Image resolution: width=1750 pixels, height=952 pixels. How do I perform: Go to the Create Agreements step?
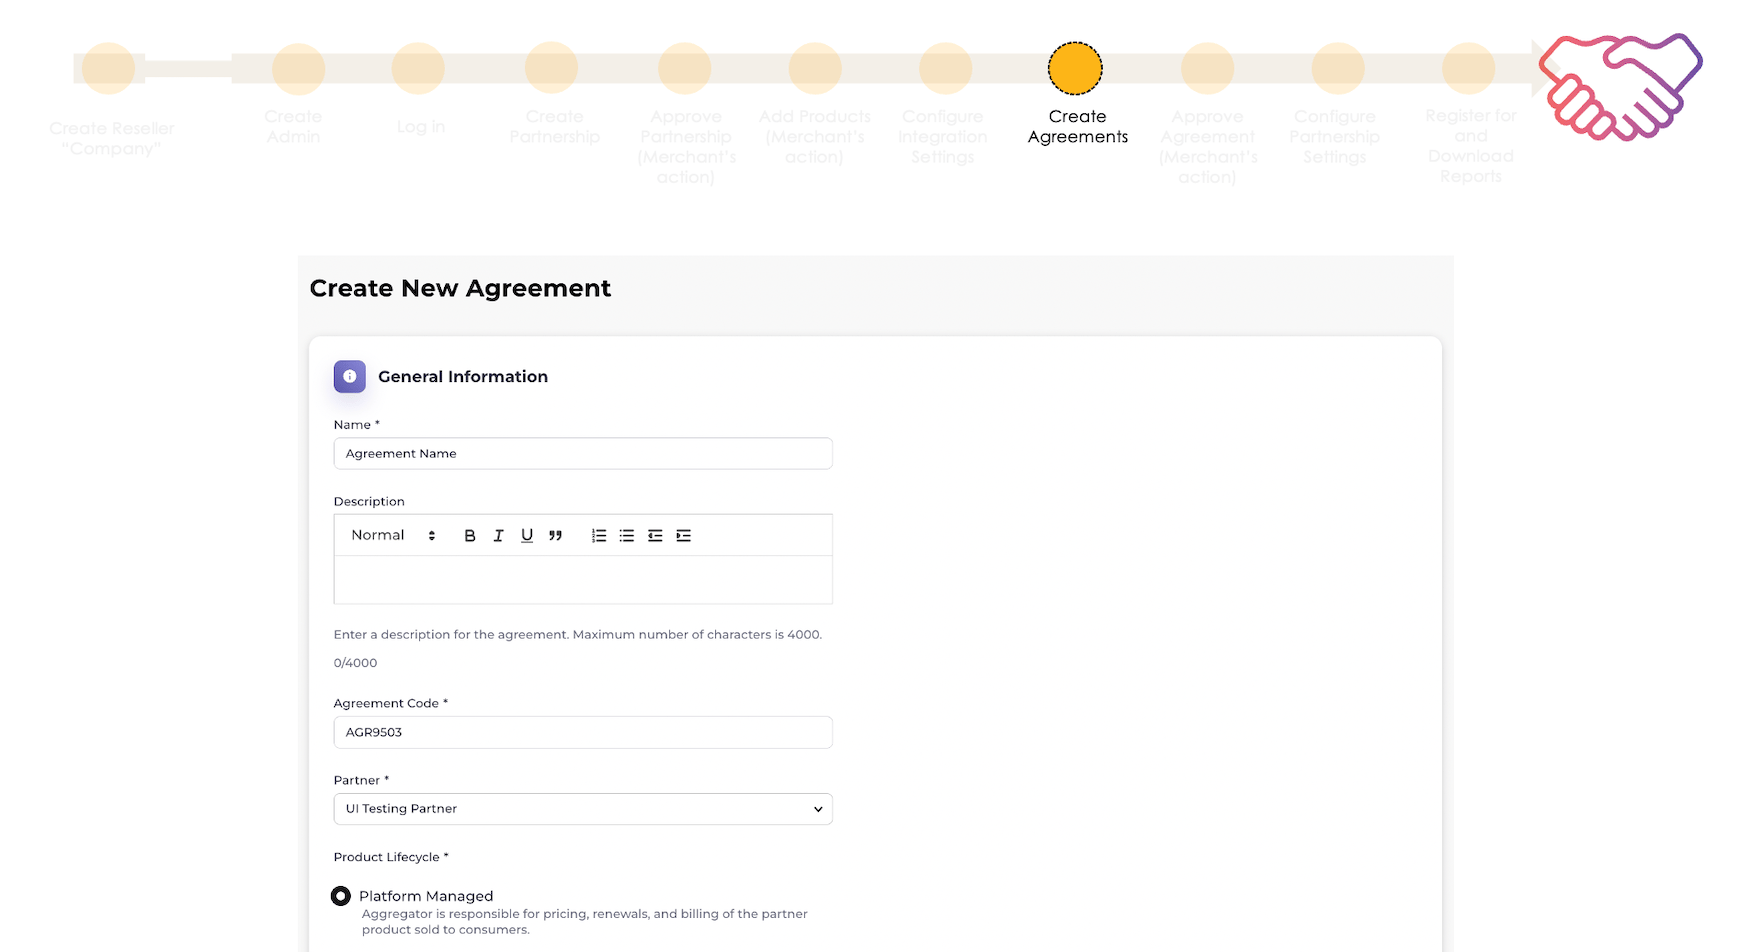pyautogui.click(x=1076, y=69)
